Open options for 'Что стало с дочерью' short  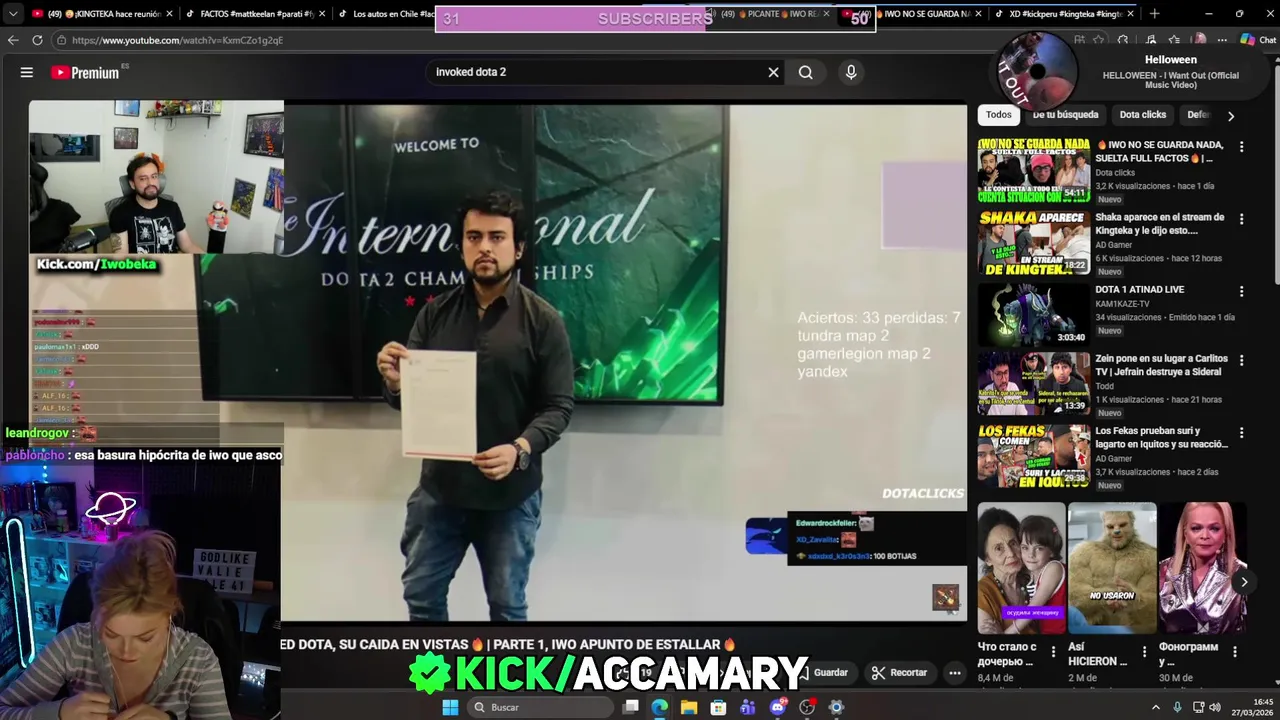pyautogui.click(x=1053, y=652)
